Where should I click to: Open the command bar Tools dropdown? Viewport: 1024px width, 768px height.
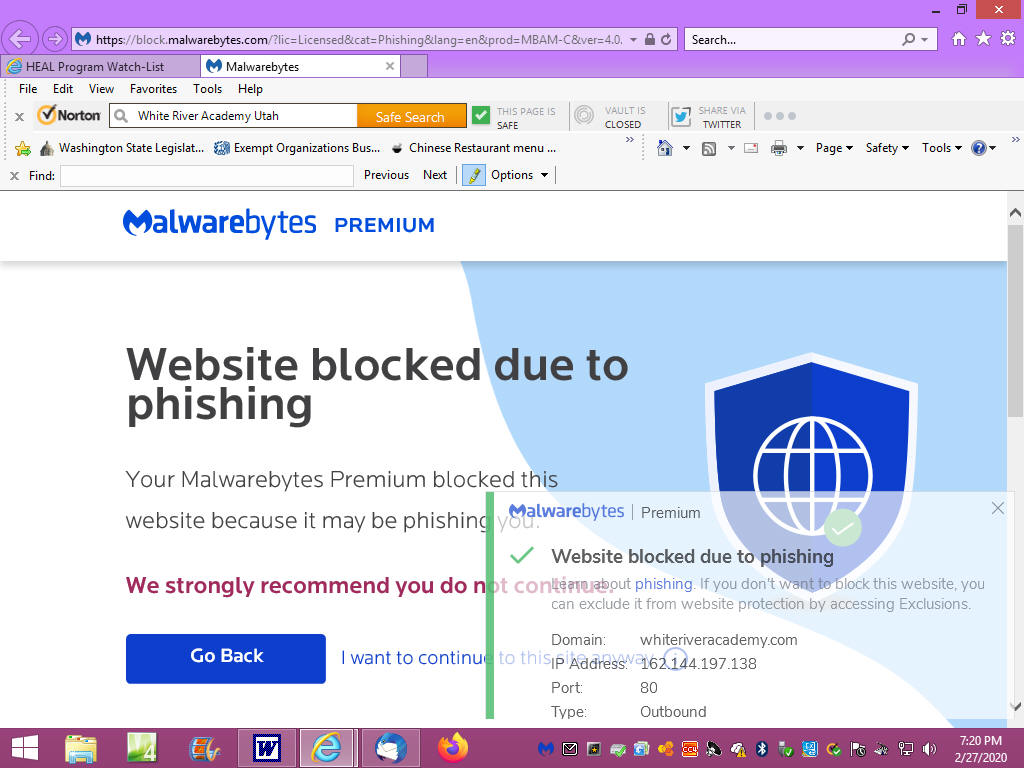point(942,148)
